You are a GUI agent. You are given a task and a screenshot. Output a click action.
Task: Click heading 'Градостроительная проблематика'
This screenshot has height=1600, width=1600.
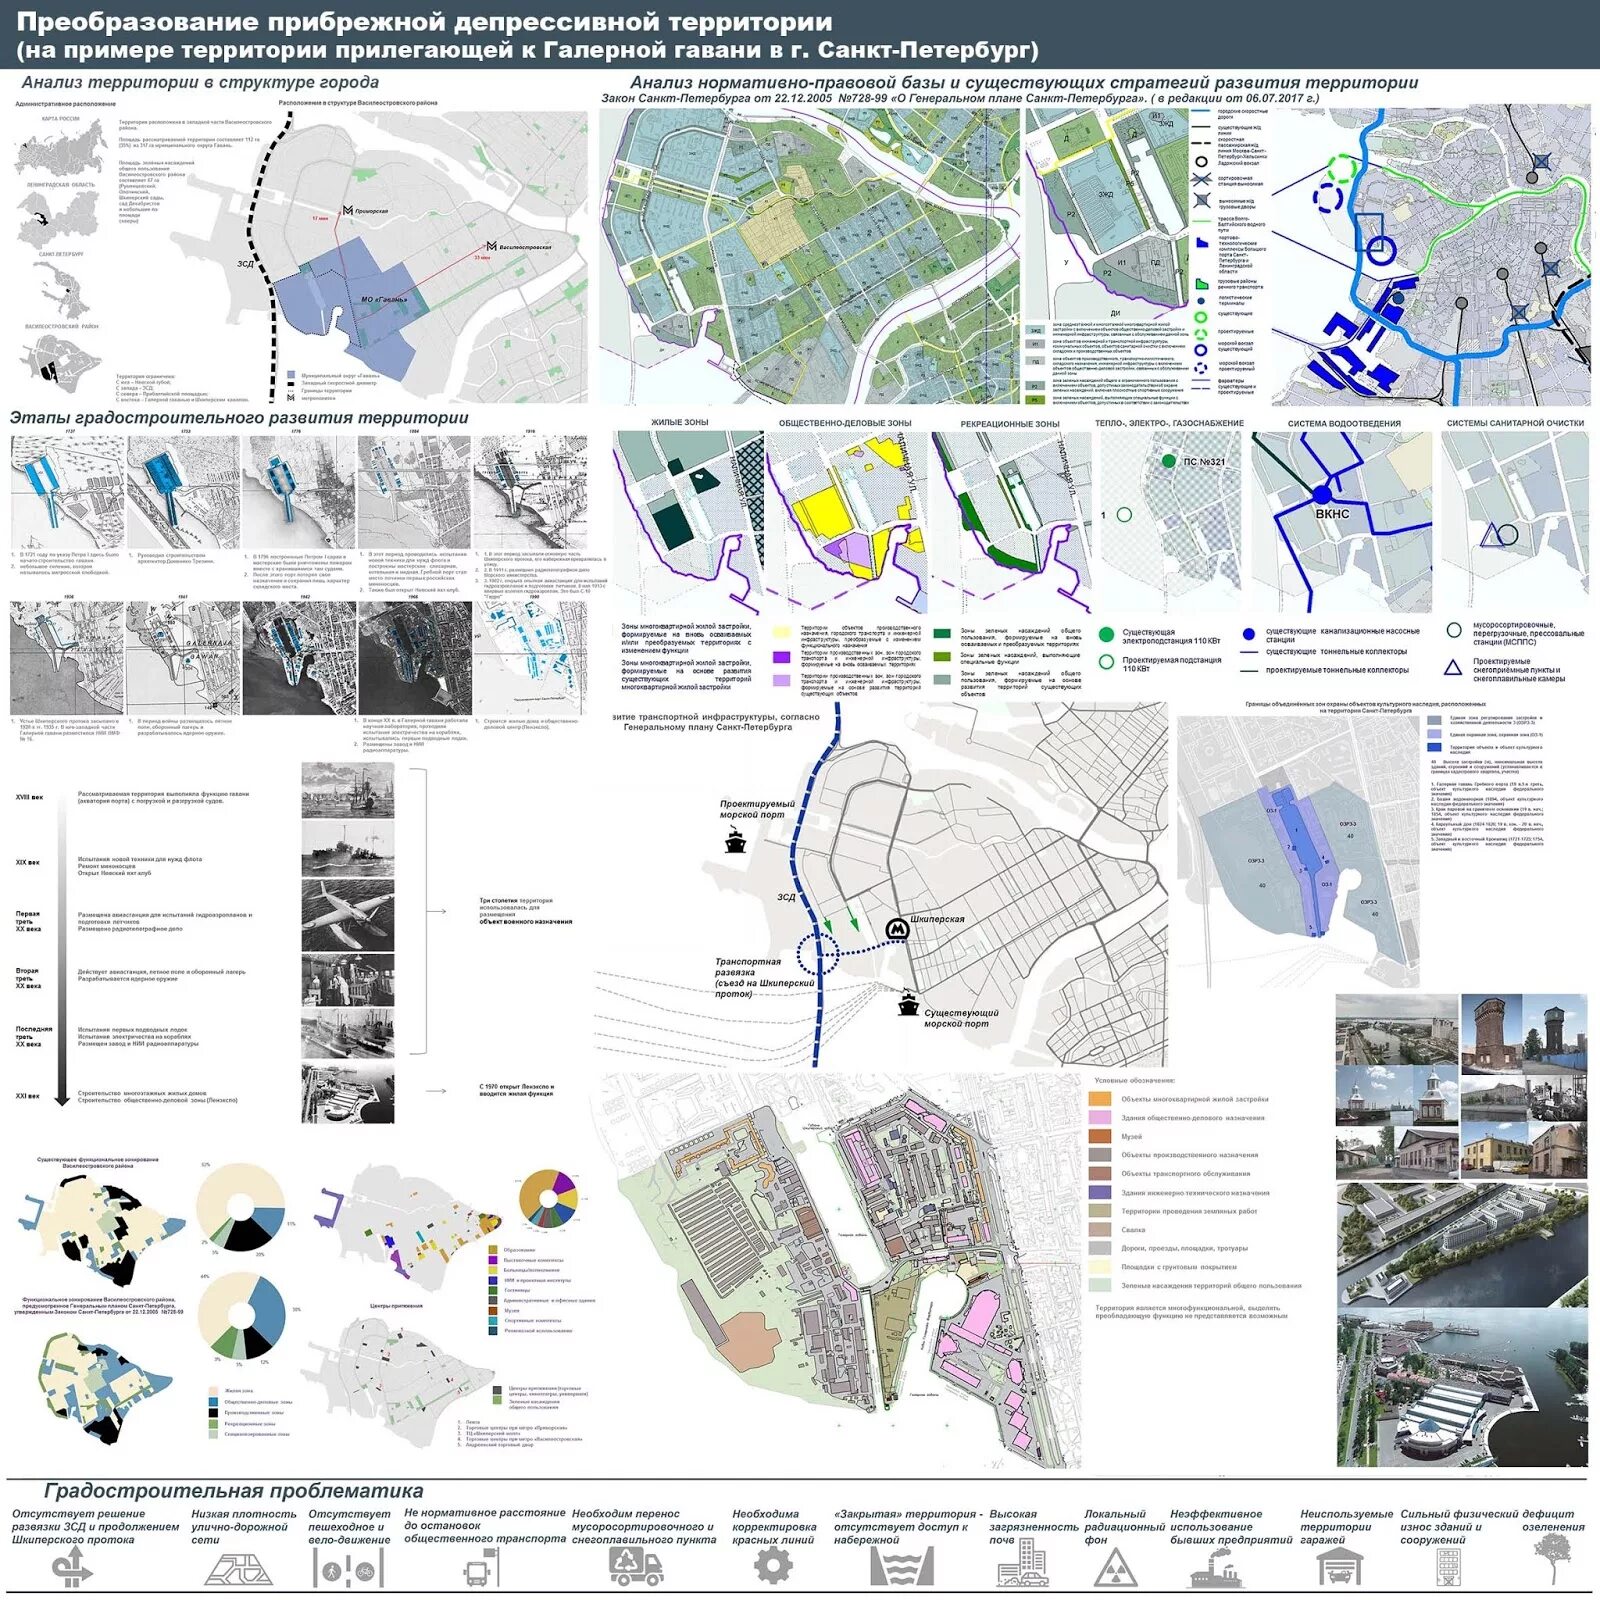[x=234, y=1491]
